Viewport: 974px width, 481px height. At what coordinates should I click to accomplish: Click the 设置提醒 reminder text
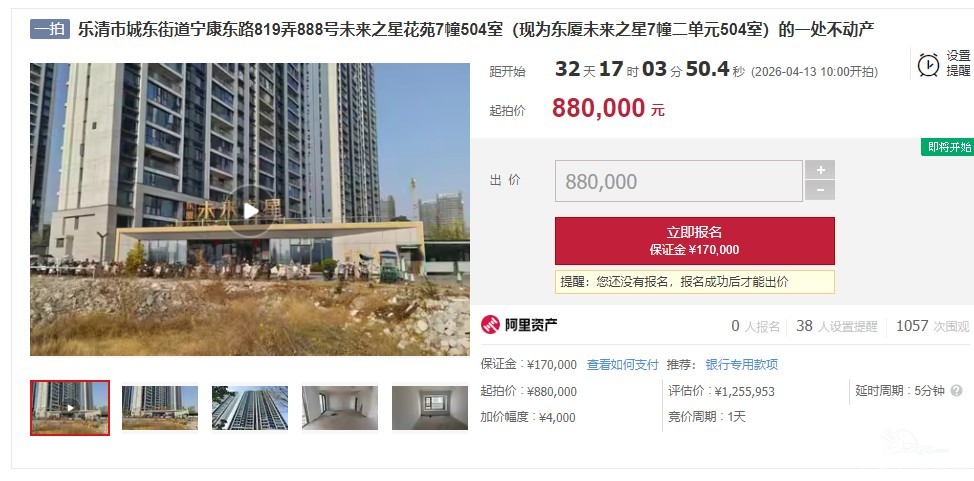958,63
